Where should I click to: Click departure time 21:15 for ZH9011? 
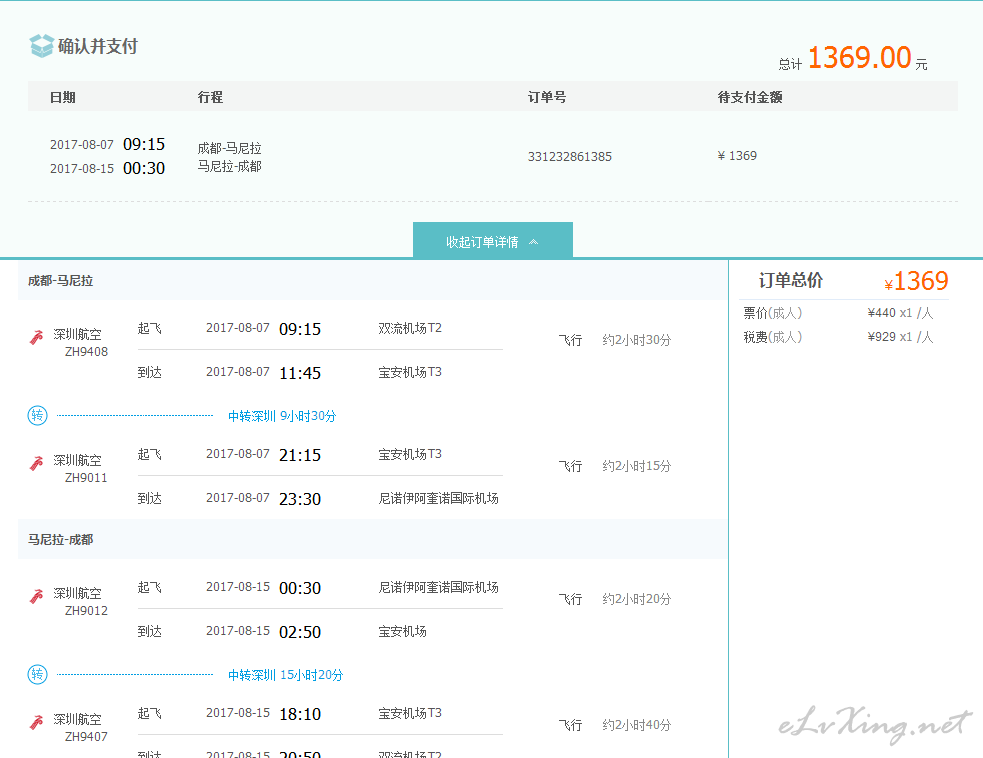[x=300, y=455]
